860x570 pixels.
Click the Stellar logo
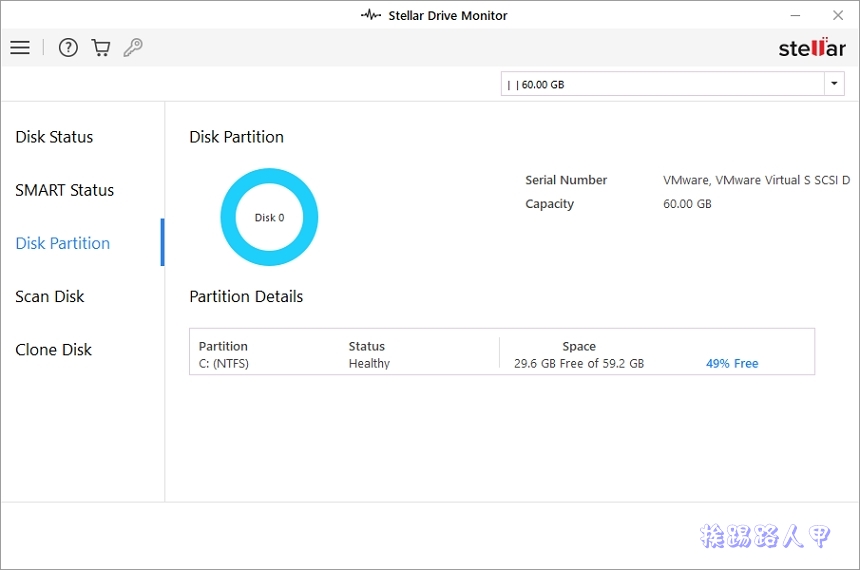click(x=811, y=48)
